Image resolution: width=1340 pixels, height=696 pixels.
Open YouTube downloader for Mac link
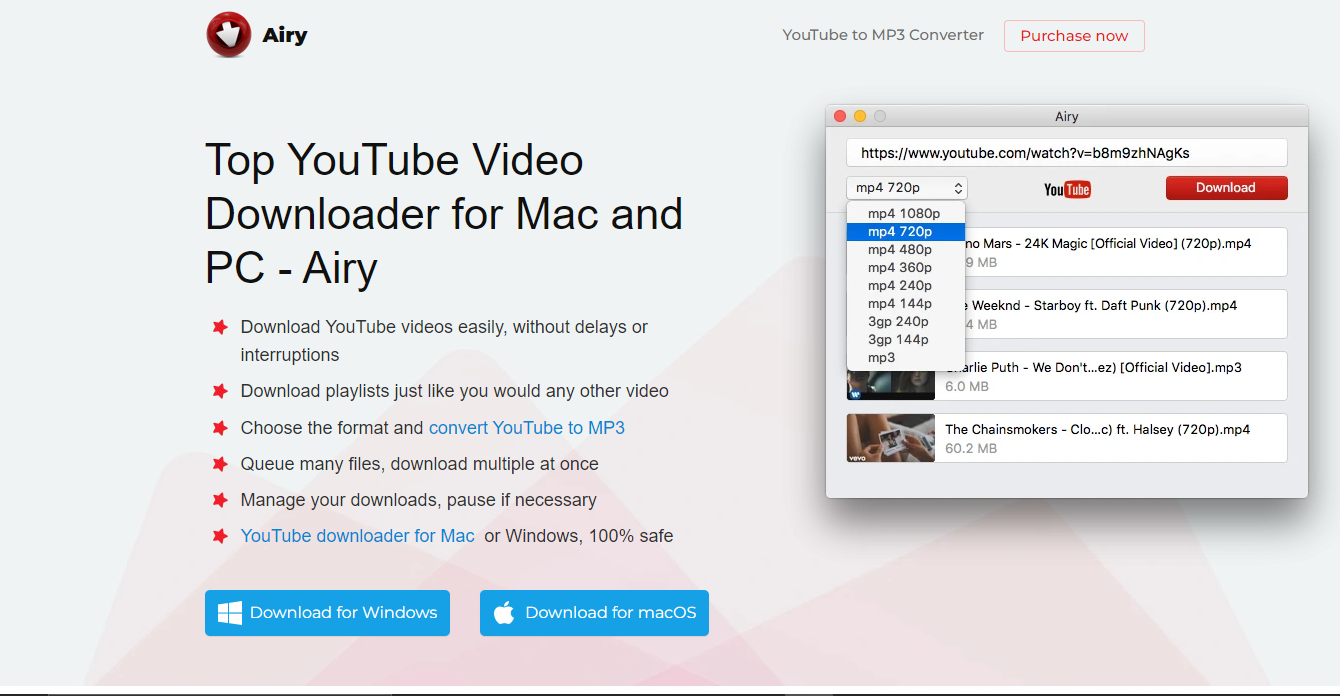click(x=358, y=536)
